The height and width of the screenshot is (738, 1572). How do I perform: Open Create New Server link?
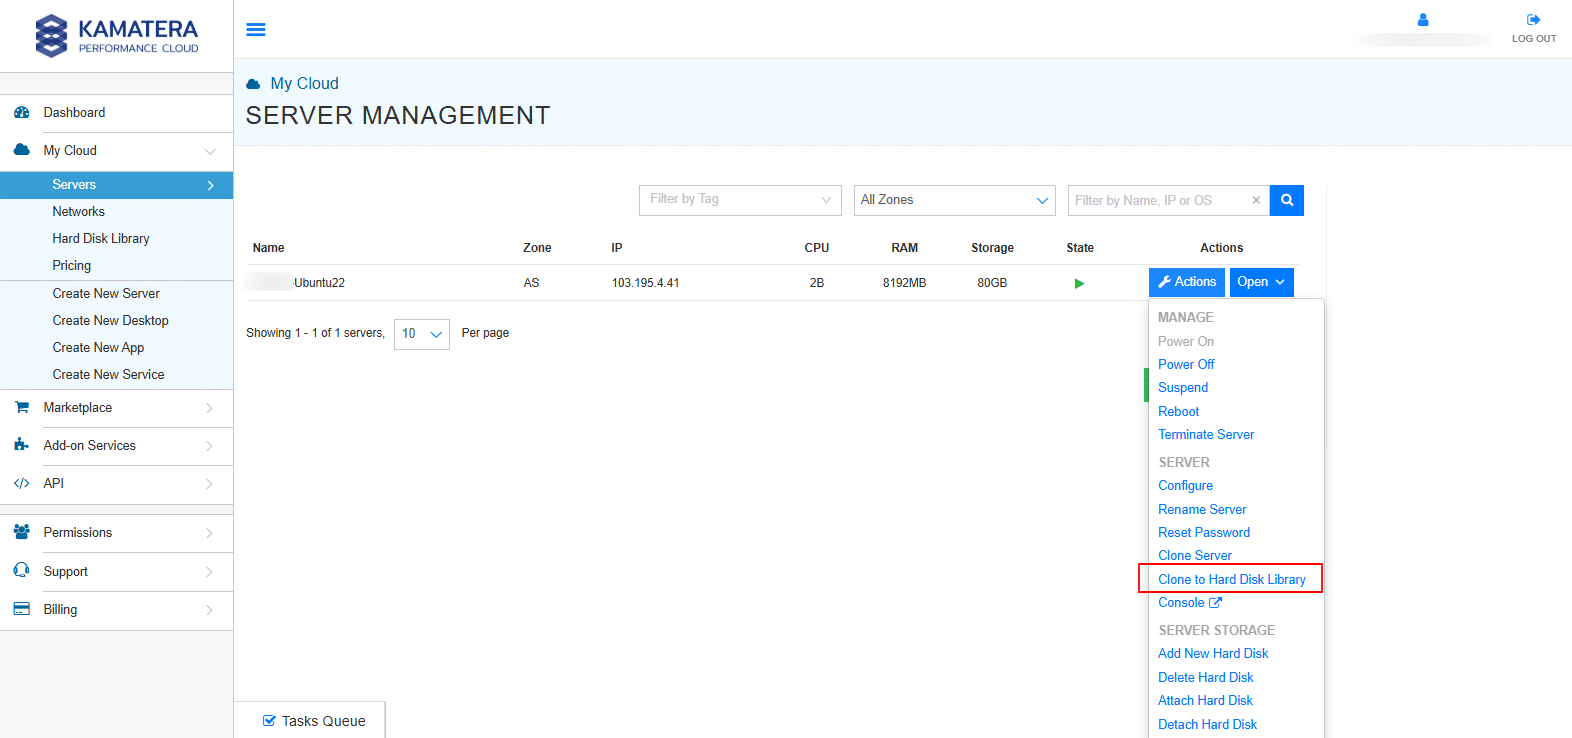coord(106,293)
